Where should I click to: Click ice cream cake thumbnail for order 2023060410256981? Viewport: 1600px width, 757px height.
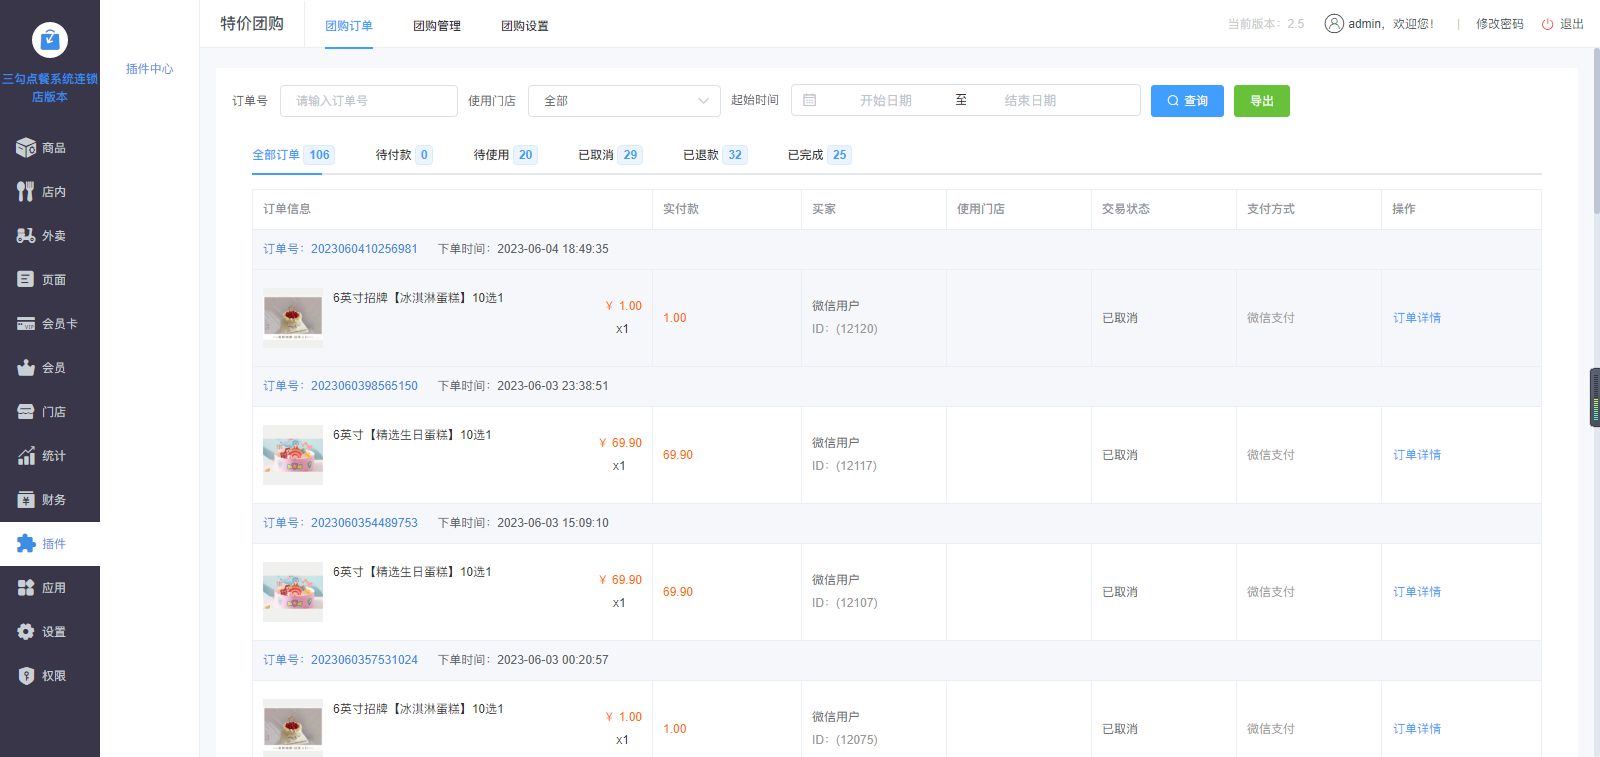click(x=293, y=318)
